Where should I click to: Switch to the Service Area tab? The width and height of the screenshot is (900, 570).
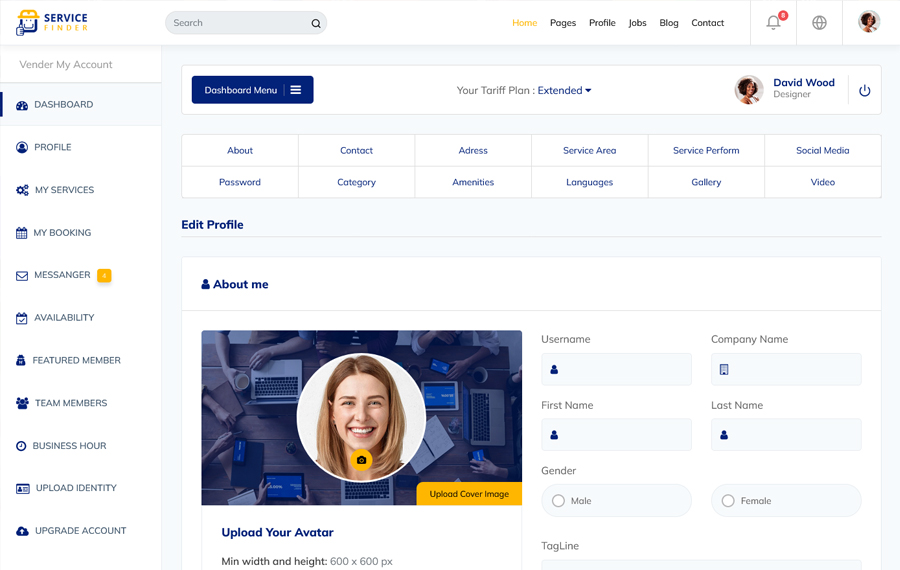click(589, 150)
